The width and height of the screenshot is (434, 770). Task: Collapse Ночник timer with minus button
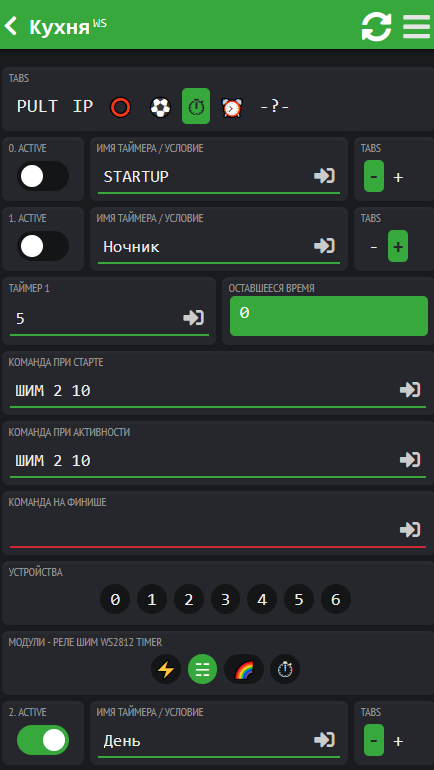click(374, 247)
